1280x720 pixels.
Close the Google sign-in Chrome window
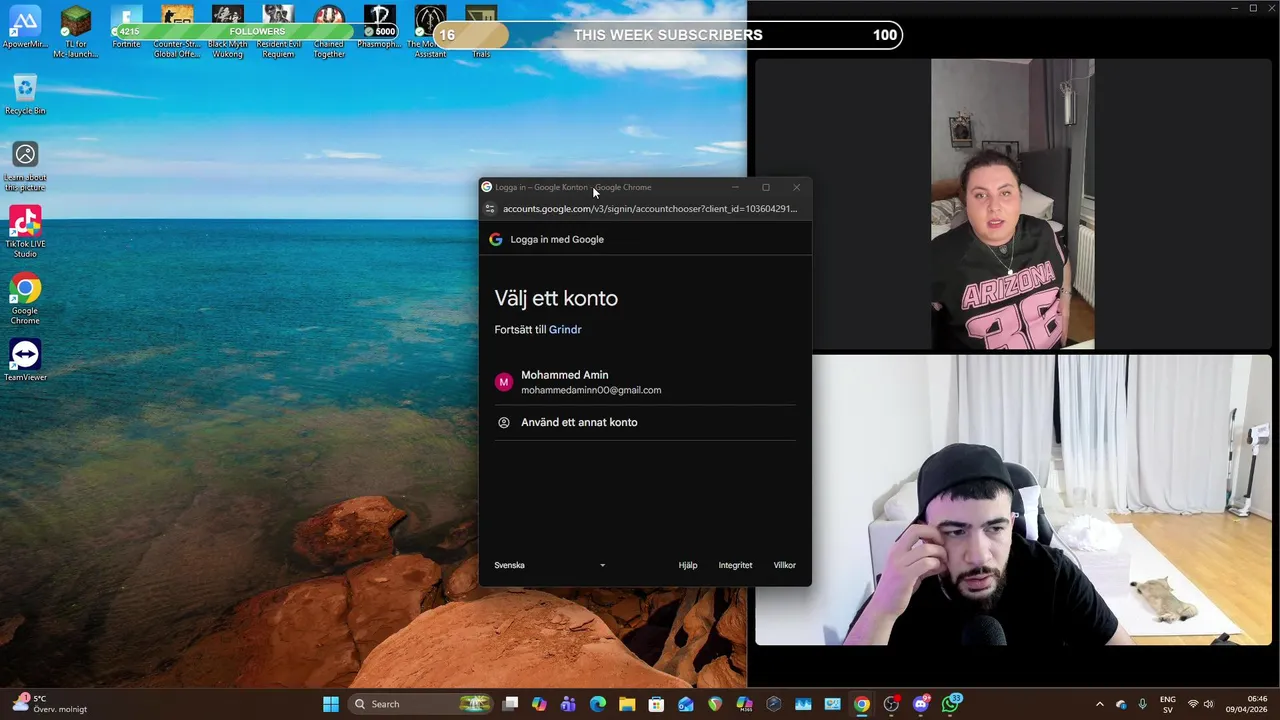797,187
